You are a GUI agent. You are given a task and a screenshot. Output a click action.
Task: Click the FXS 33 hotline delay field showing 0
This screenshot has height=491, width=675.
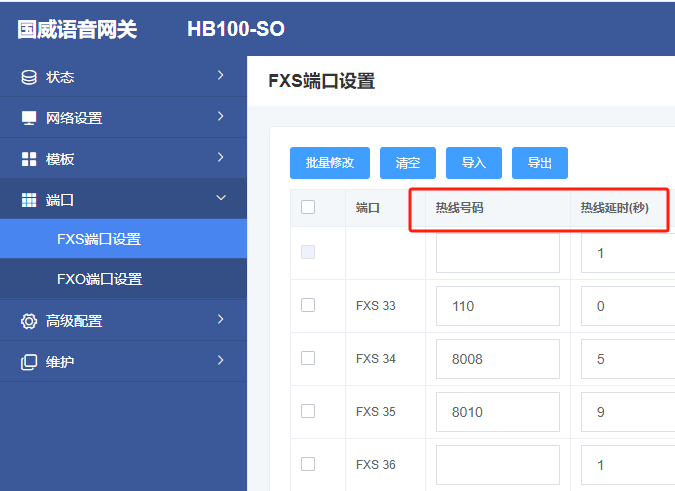coord(628,306)
